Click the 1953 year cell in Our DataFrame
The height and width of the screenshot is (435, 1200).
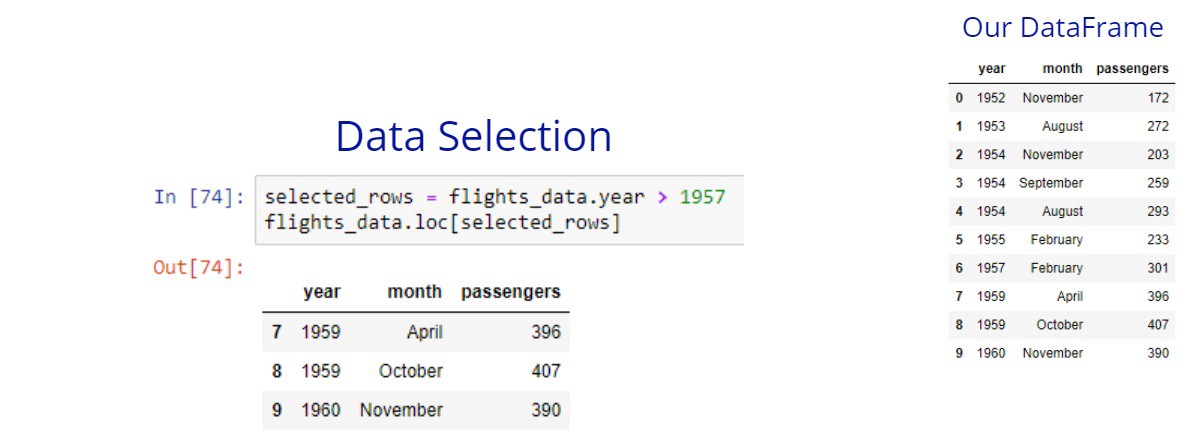pyautogui.click(x=991, y=126)
